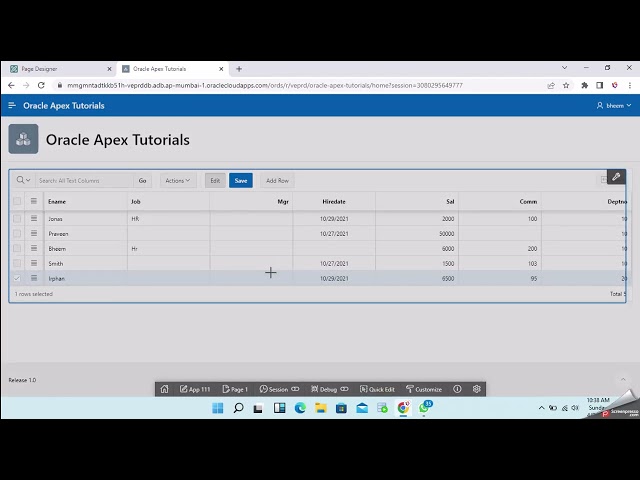
Task: Open row actions menu for Jonas
Action: 34,218
